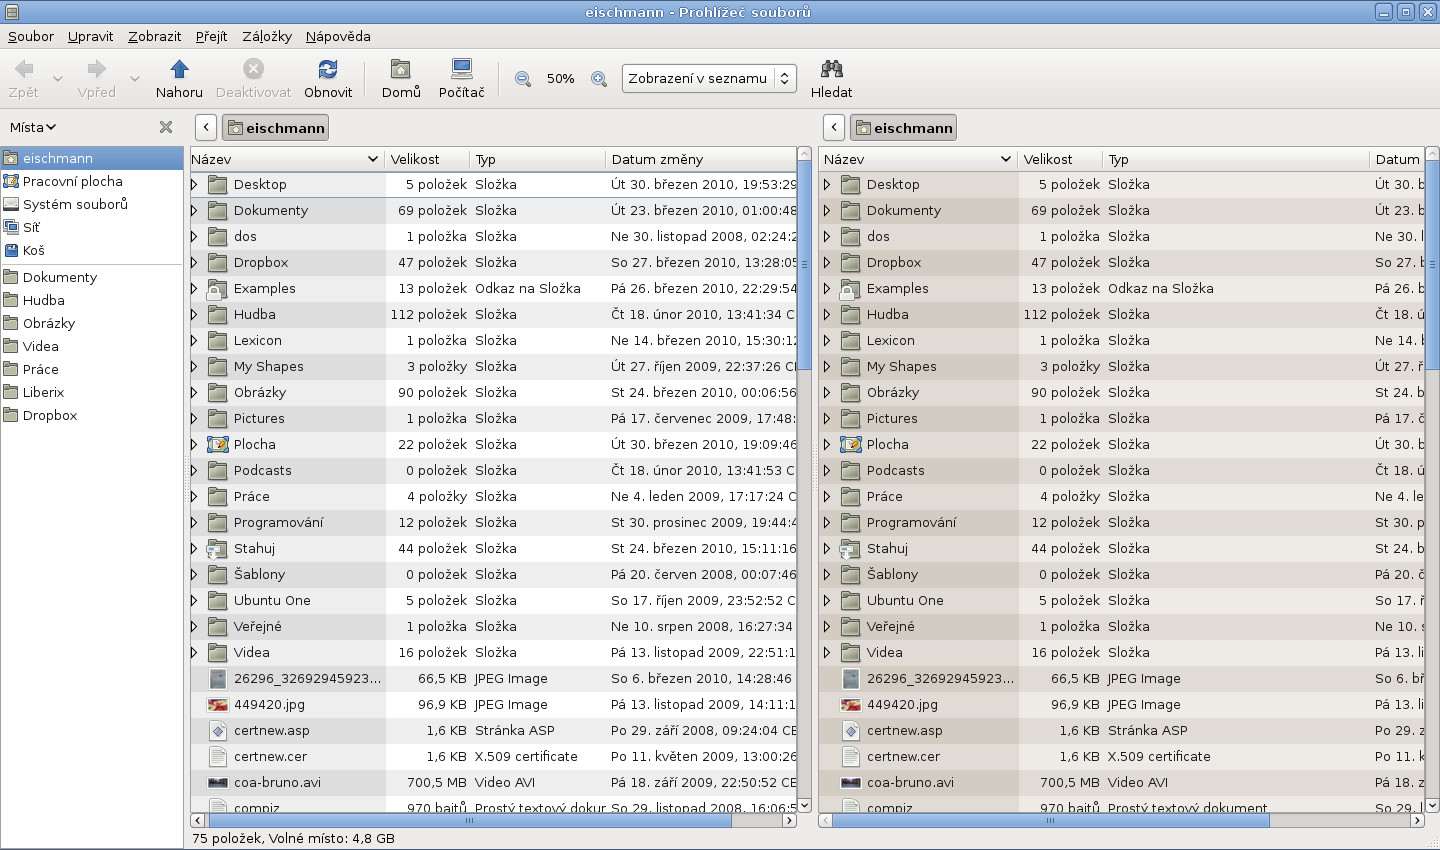Click the left pane horizontal scrollbar
The image size is (1440, 850).
(468, 820)
